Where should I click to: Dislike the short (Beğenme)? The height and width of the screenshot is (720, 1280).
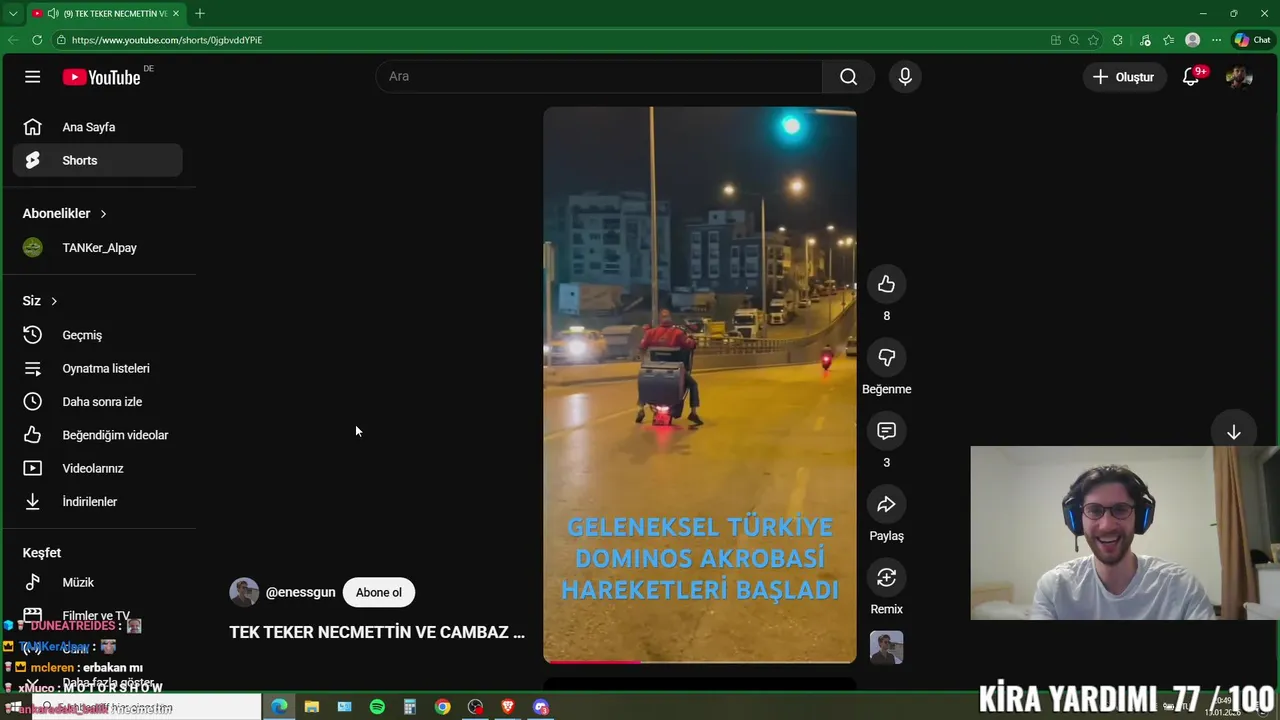tap(886, 358)
